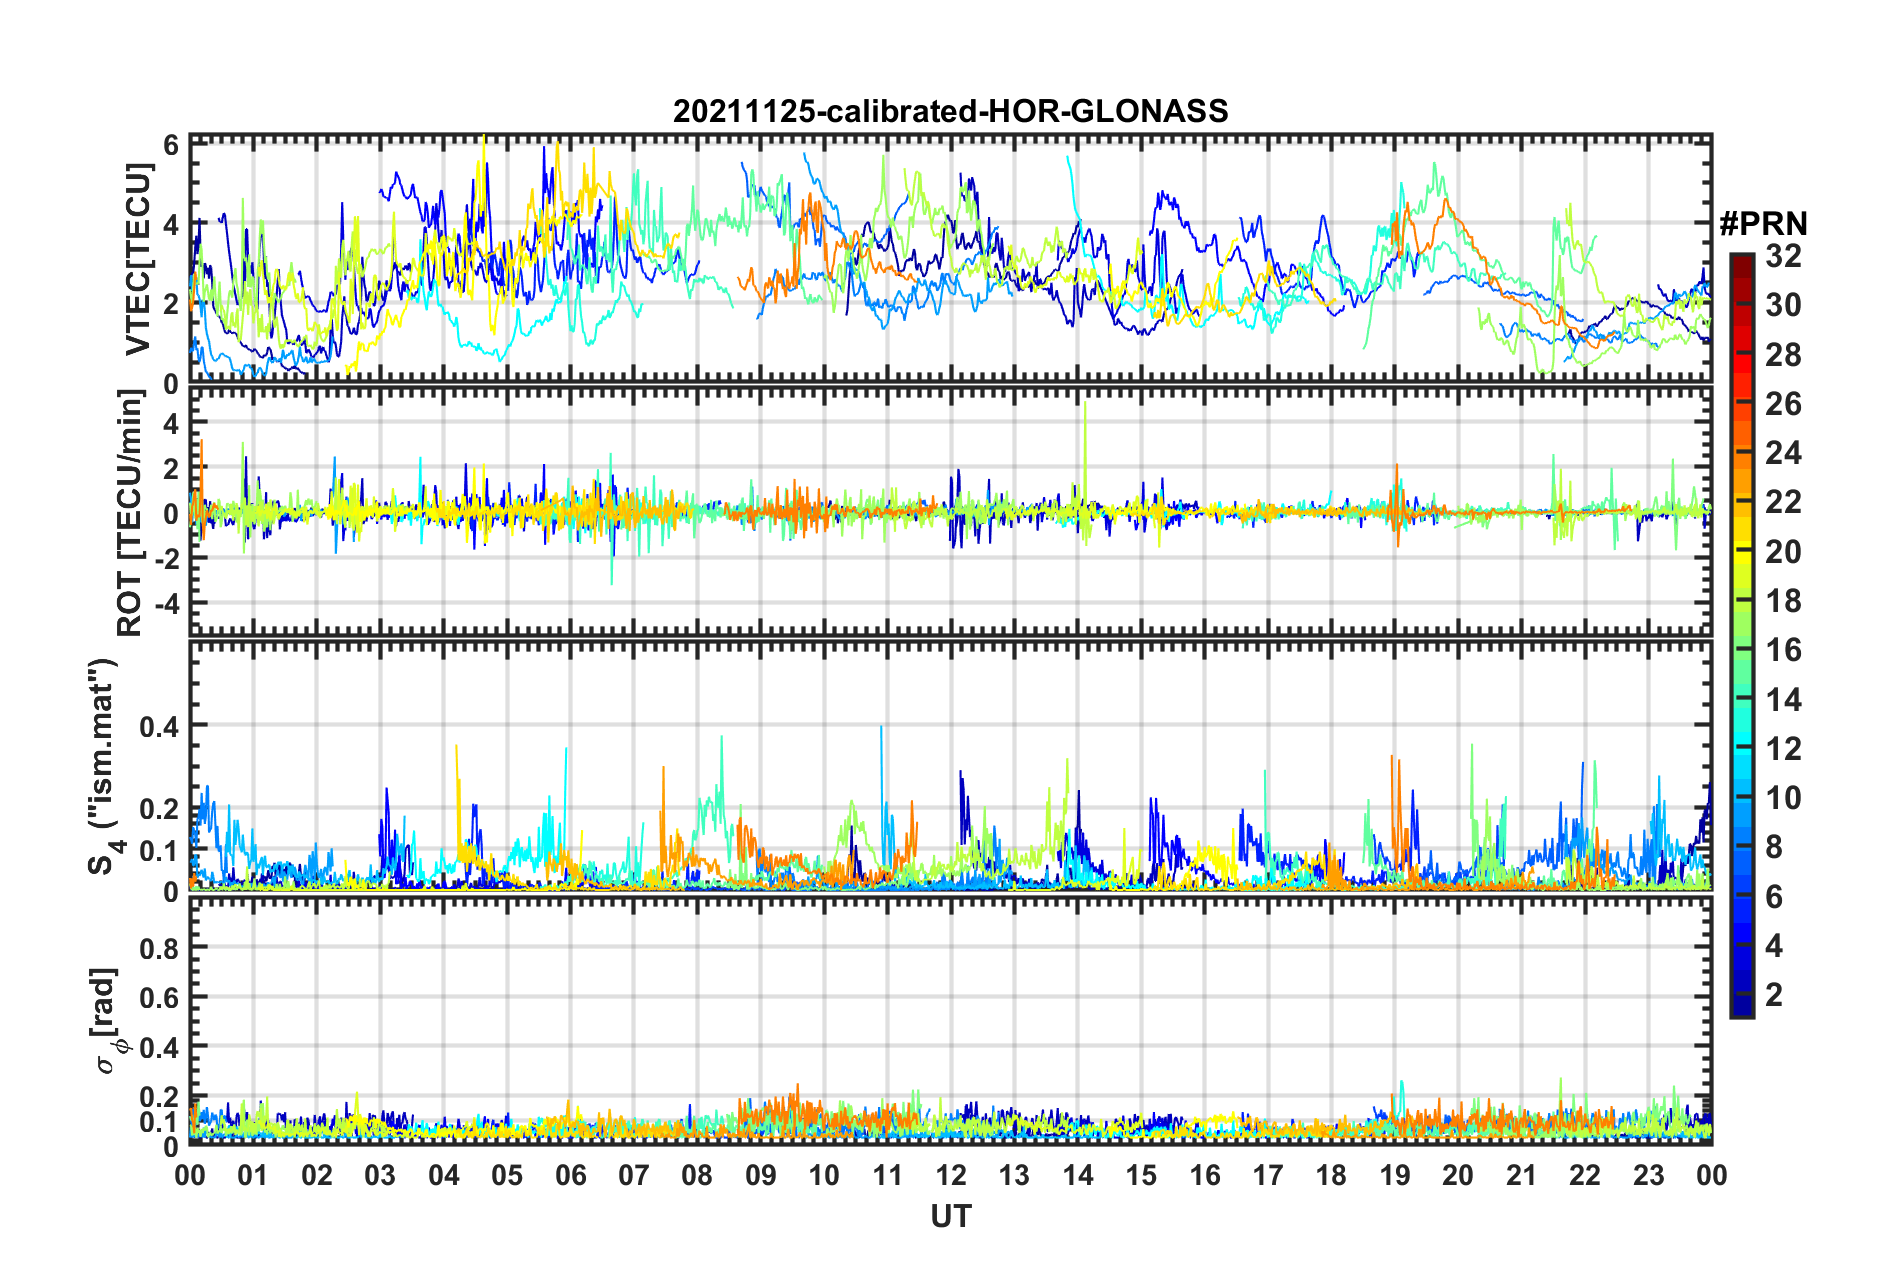Click the -4 tick on the ROT y-axis
This screenshot has width=1902, height=1272.
tap(165, 604)
